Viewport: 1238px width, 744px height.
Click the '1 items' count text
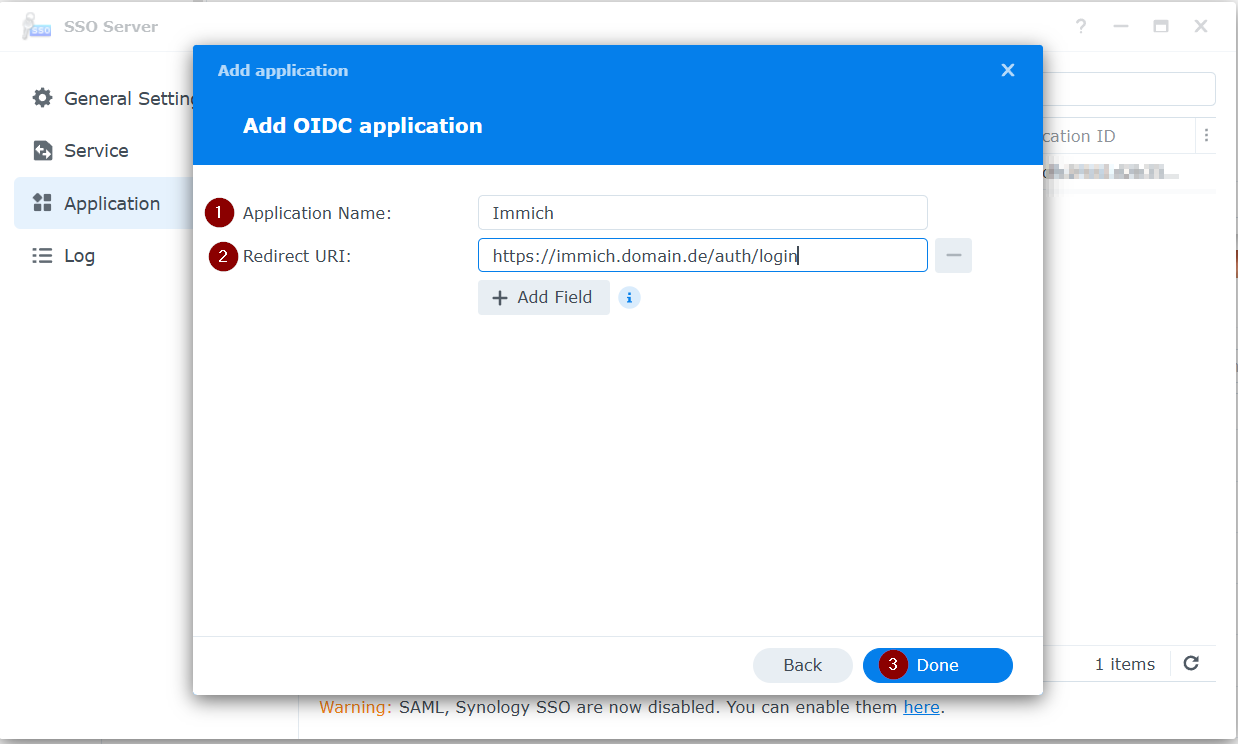tap(1125, 664)
